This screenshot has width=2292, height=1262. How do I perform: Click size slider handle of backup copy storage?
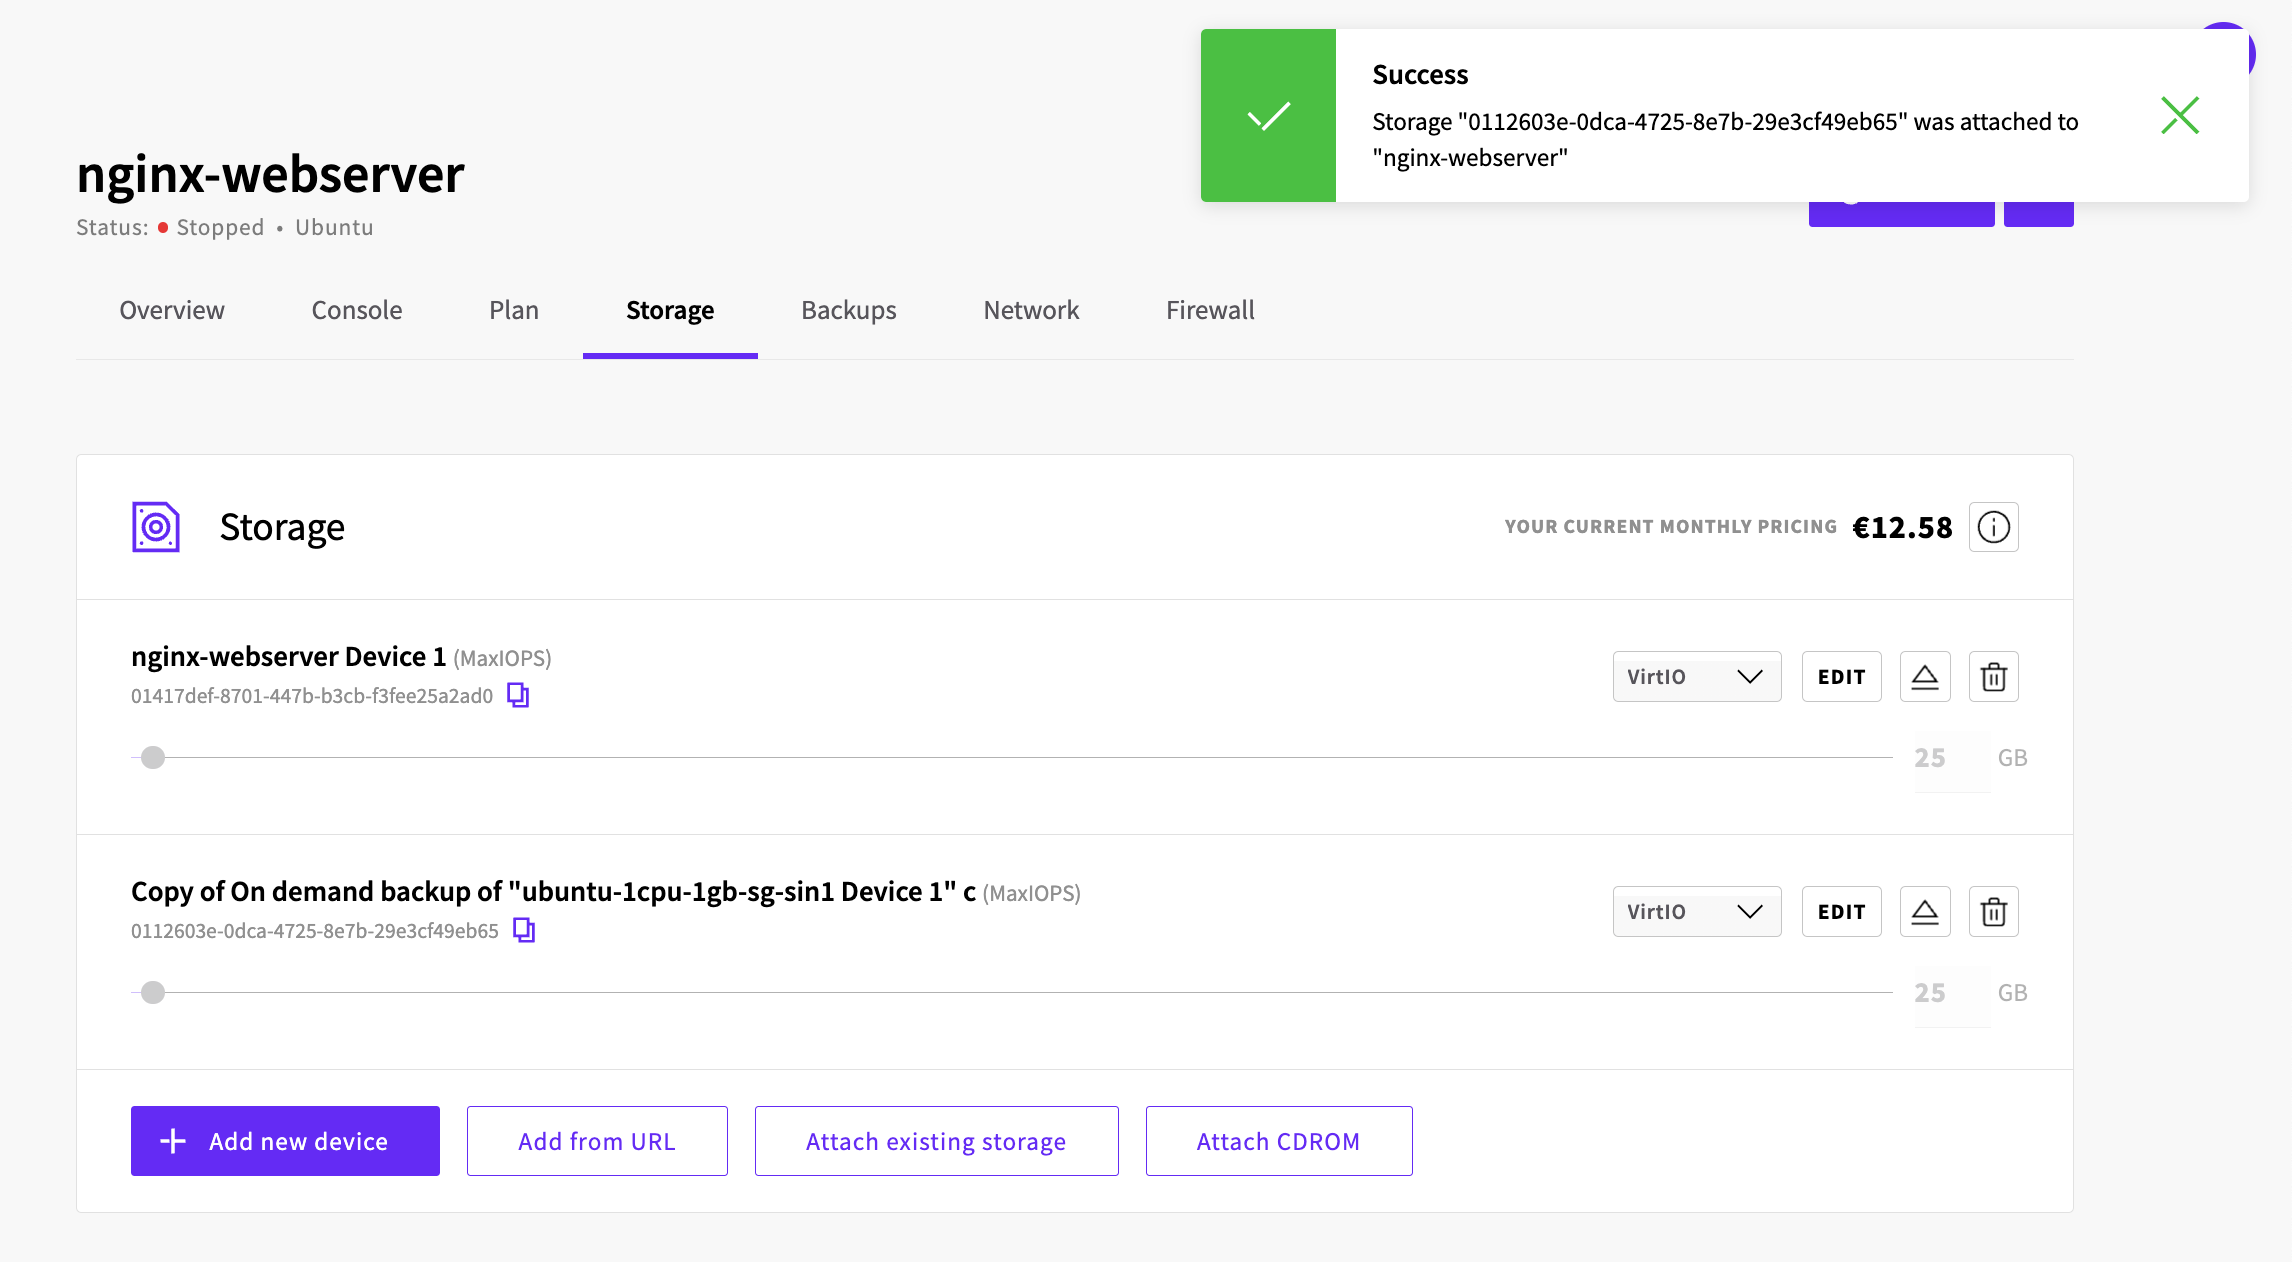click(153, 993)
